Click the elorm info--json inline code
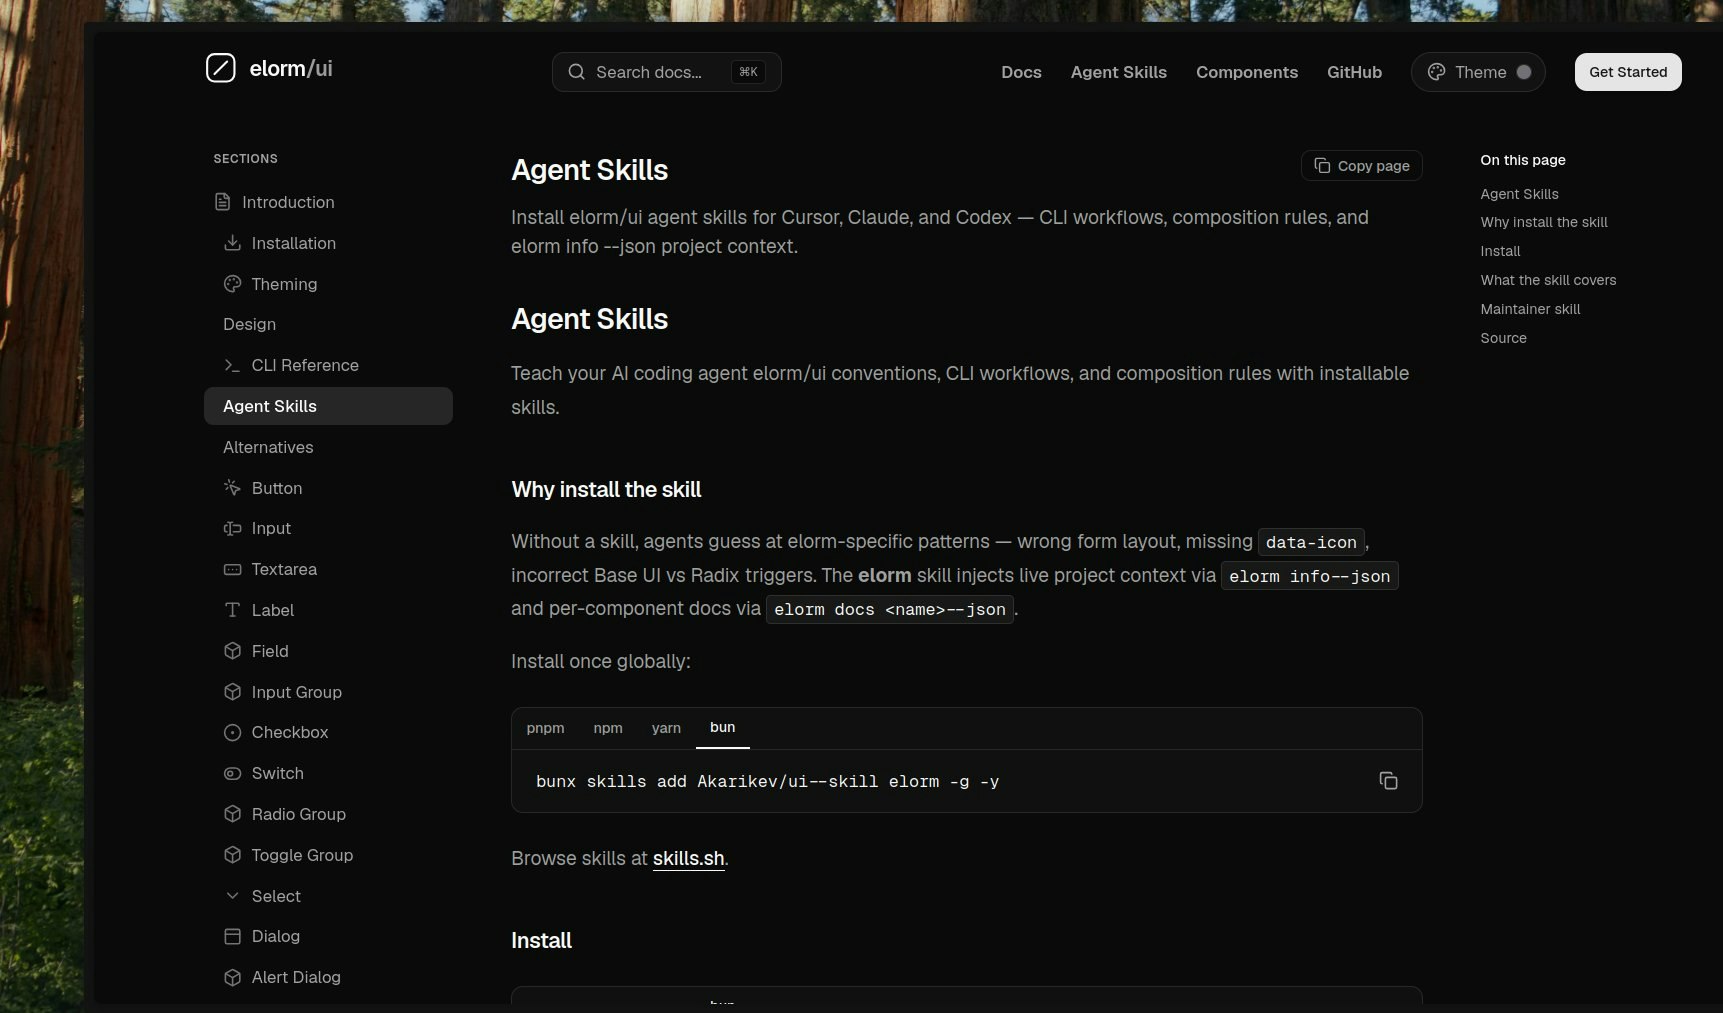Viewport: 1723px width, 1013px height. [1309, 576]
